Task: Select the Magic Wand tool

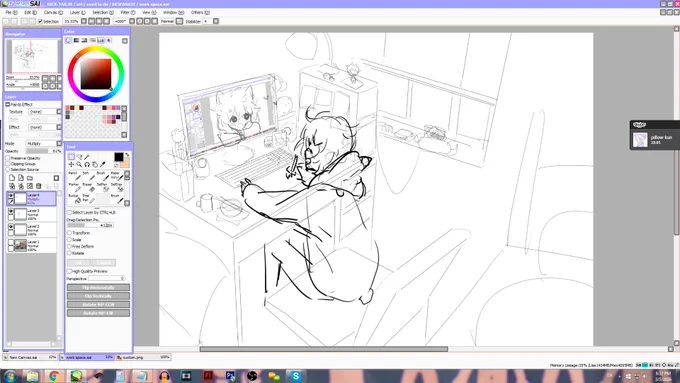Action: (x=87, y=157)
